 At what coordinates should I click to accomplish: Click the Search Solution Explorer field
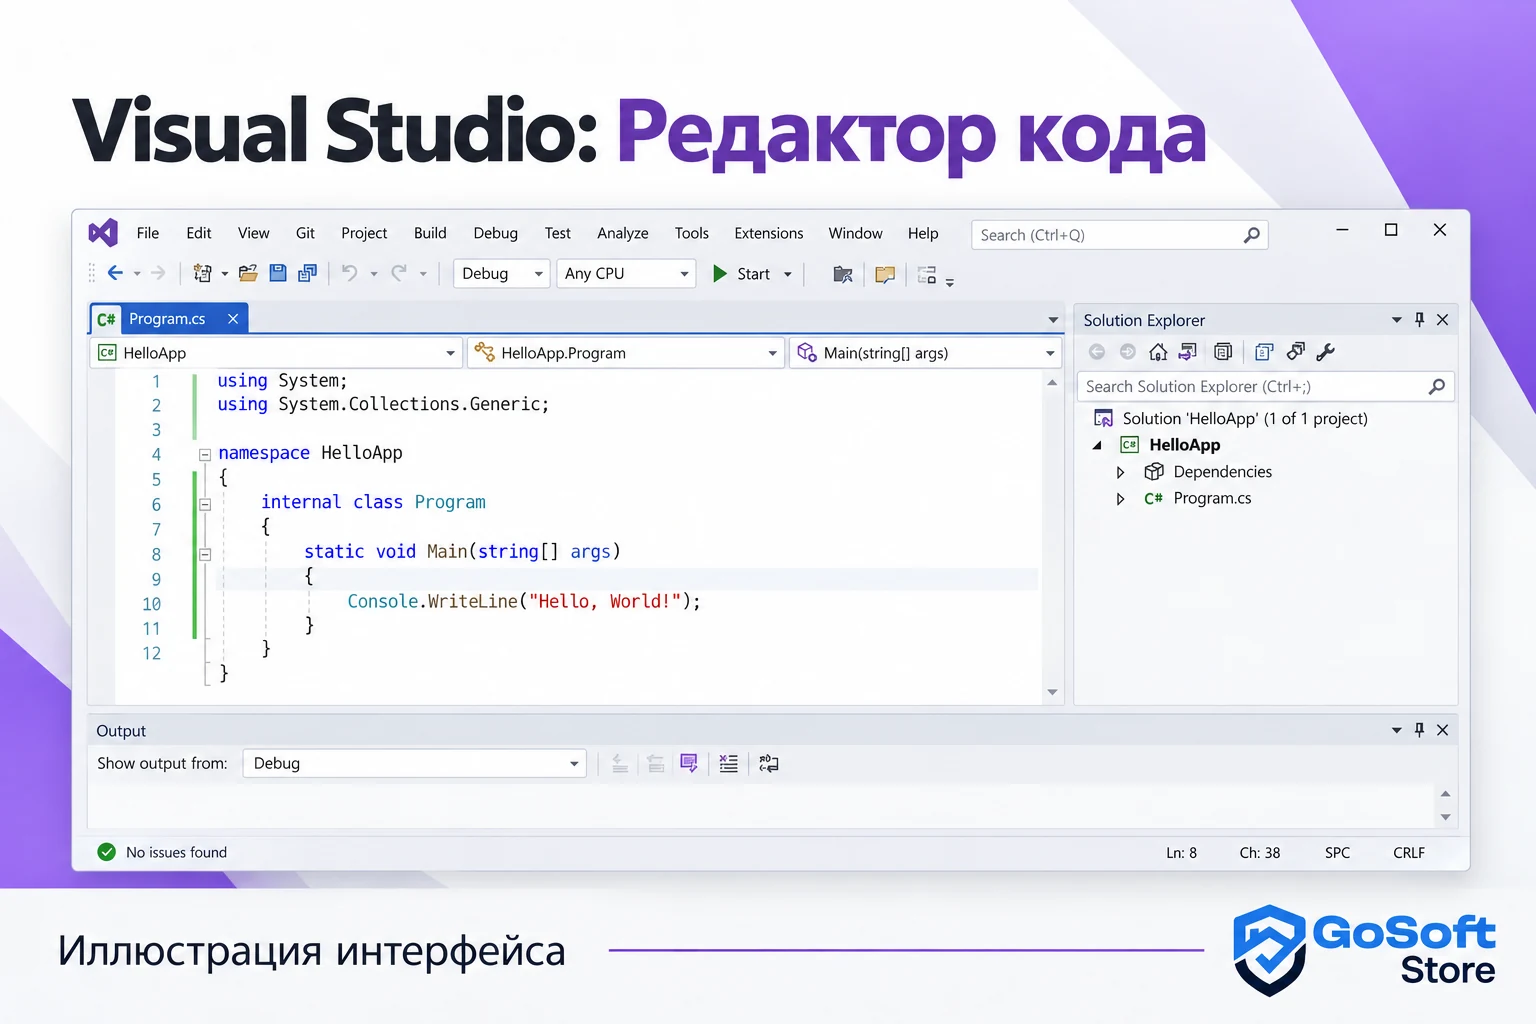pos(1265,387)
